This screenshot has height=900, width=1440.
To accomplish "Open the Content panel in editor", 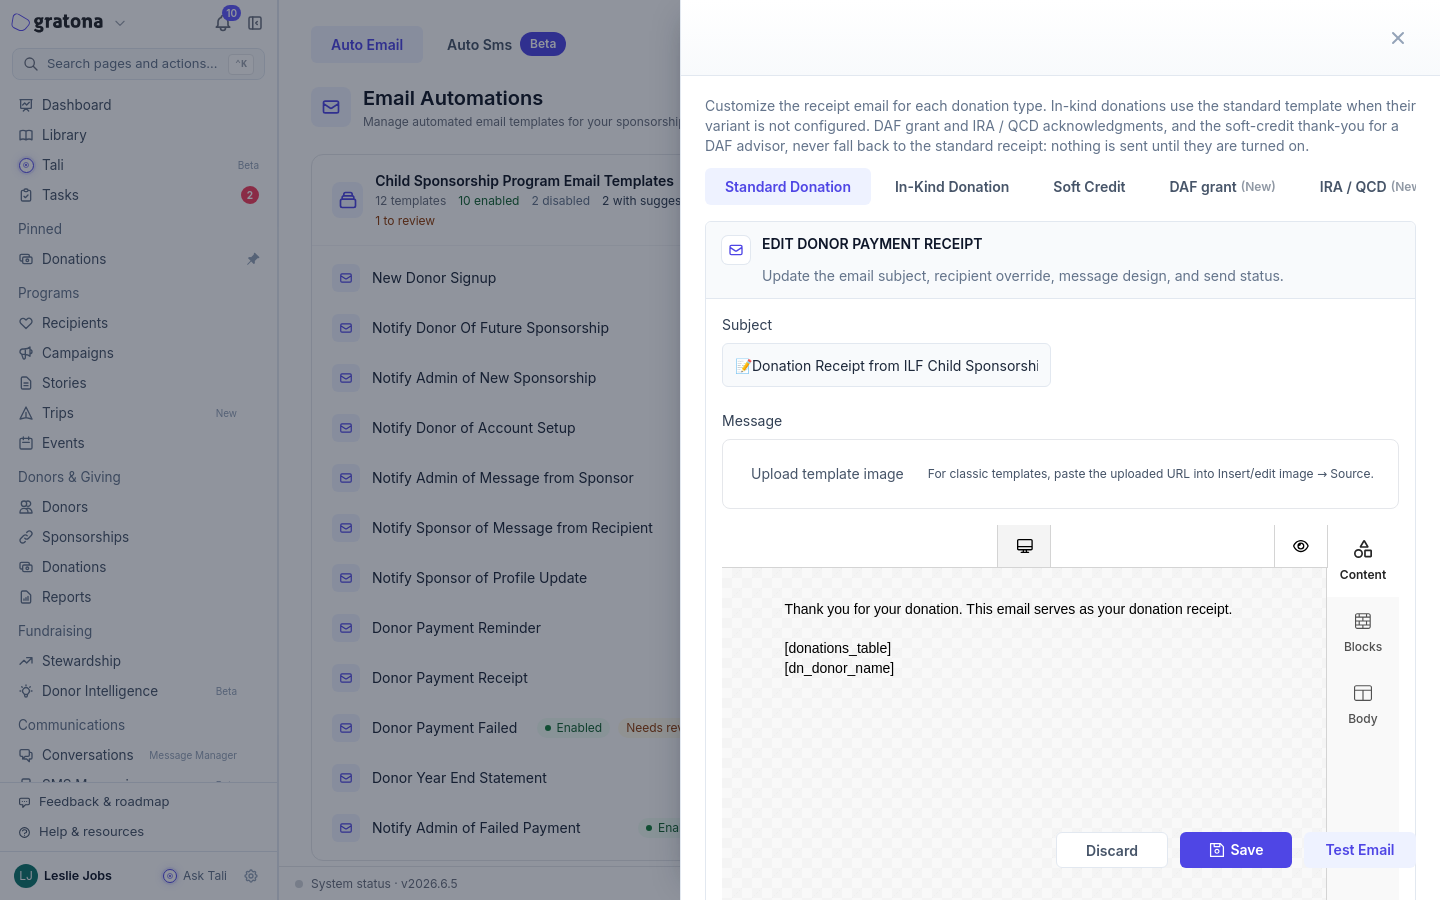I will [1363, 561].
